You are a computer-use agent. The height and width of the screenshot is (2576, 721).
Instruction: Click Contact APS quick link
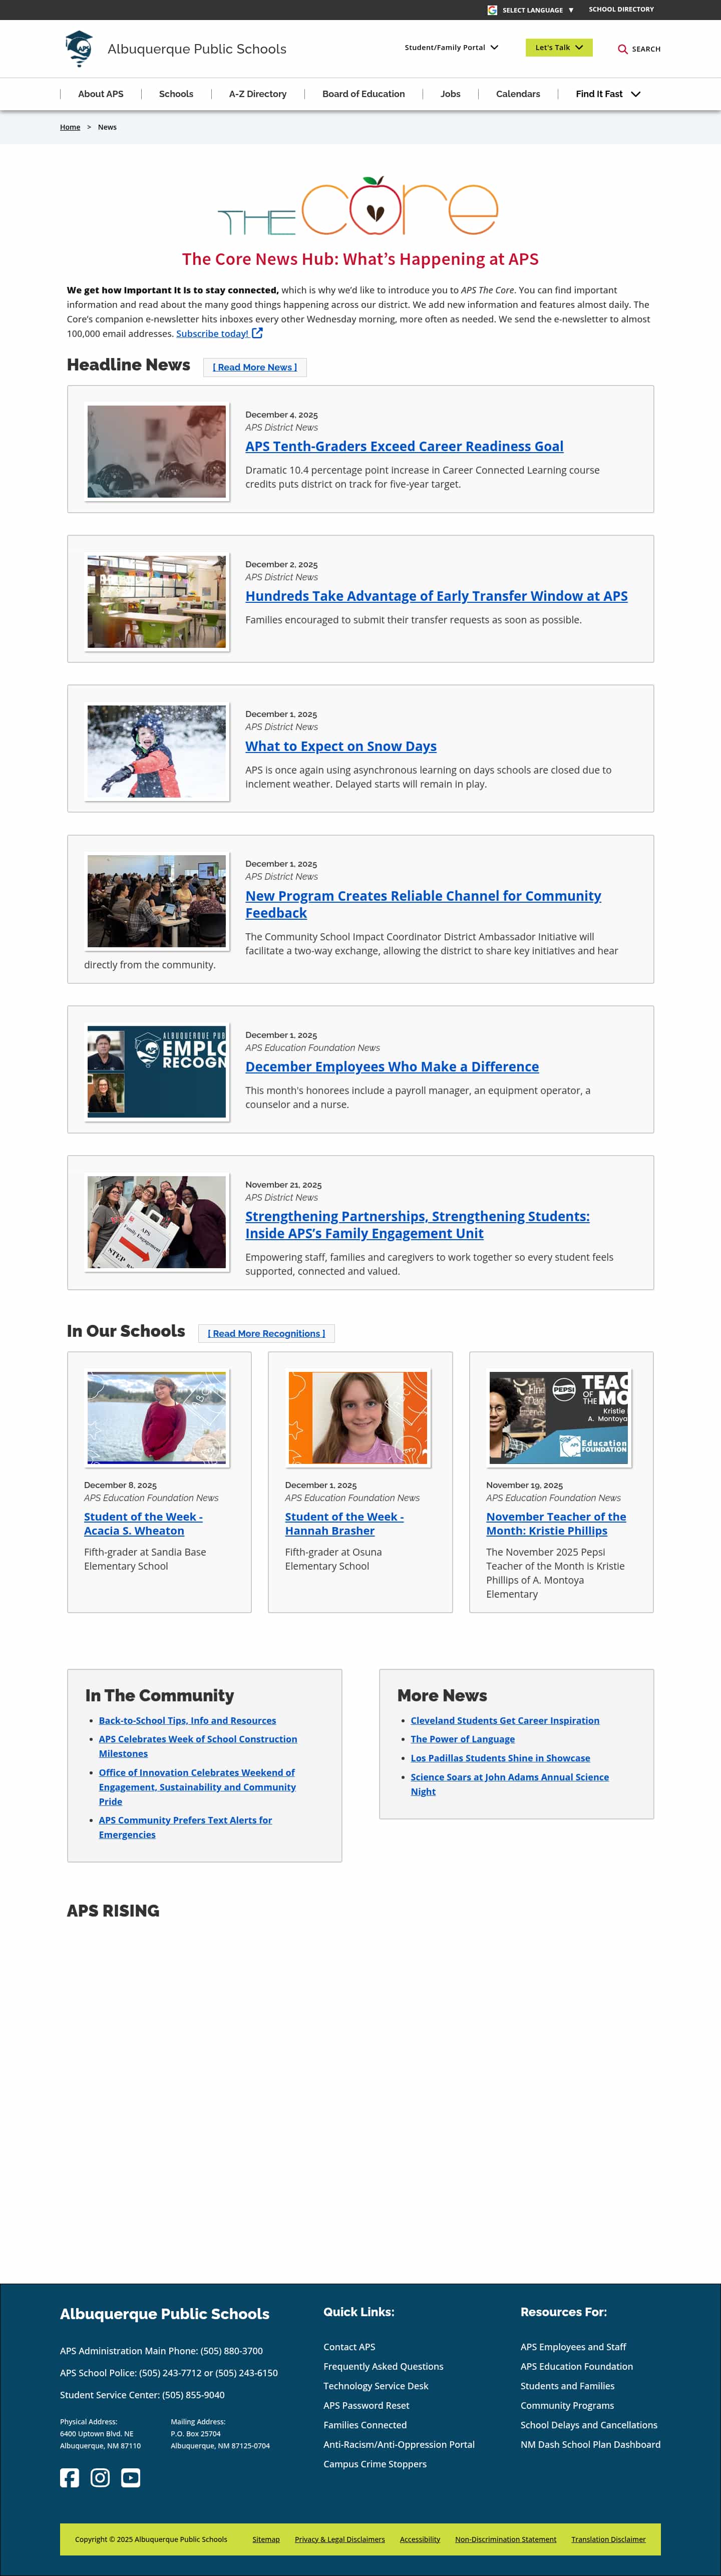coord(349,2347)
